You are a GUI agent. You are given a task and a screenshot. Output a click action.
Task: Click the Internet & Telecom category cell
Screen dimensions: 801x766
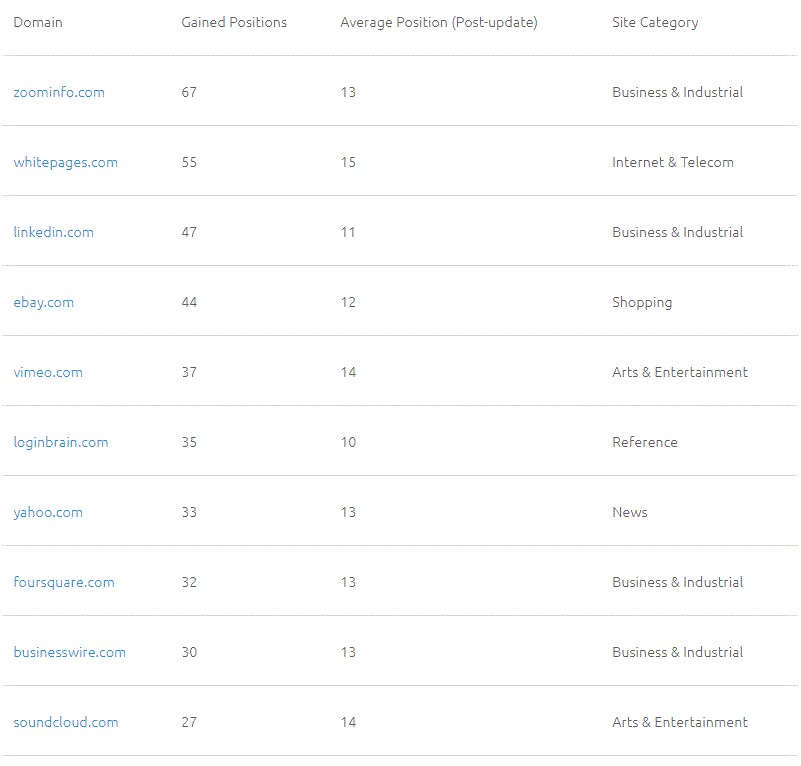tap(672, 162)
